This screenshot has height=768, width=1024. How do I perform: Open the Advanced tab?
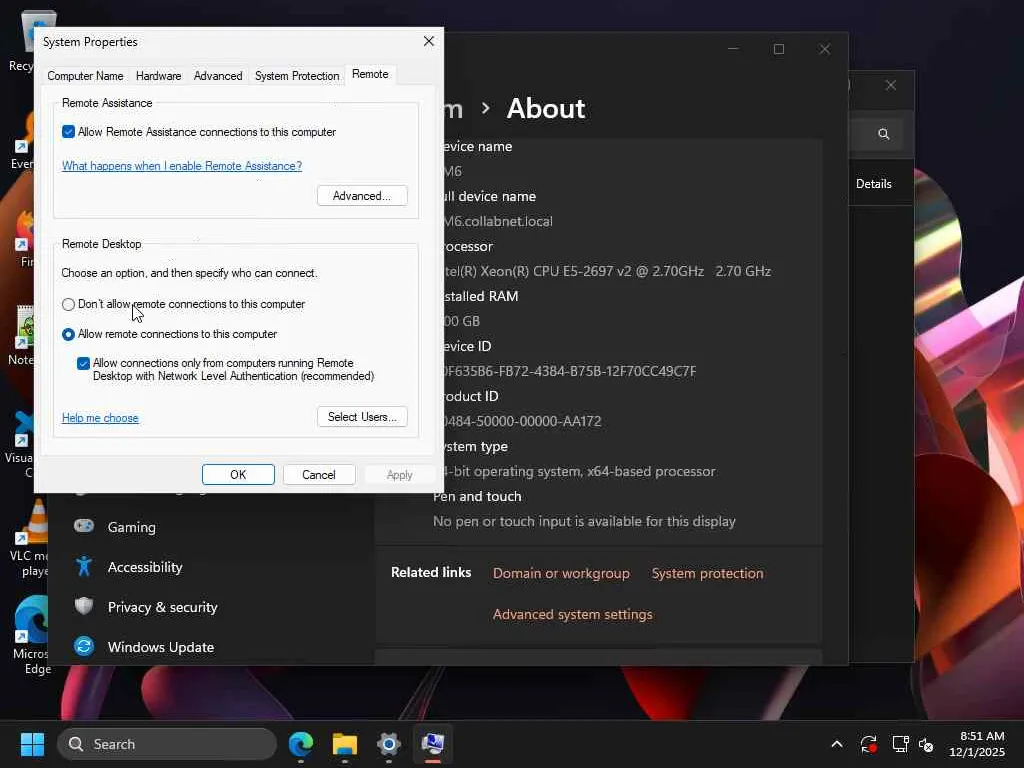(217, 76)
